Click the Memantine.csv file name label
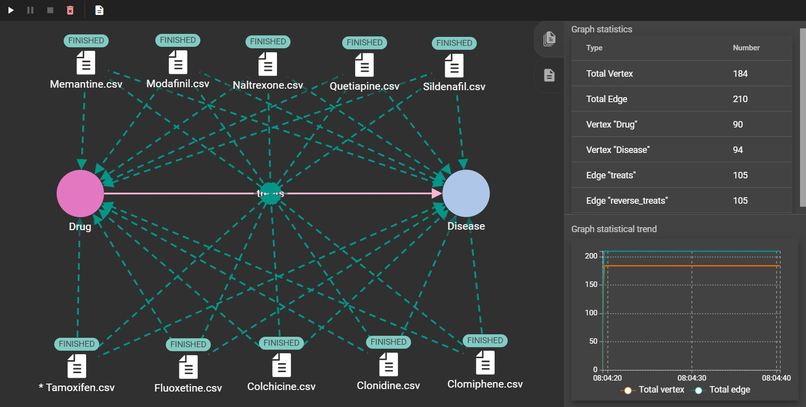The width and height of the screenshot is (806, 407). (86, 84)
